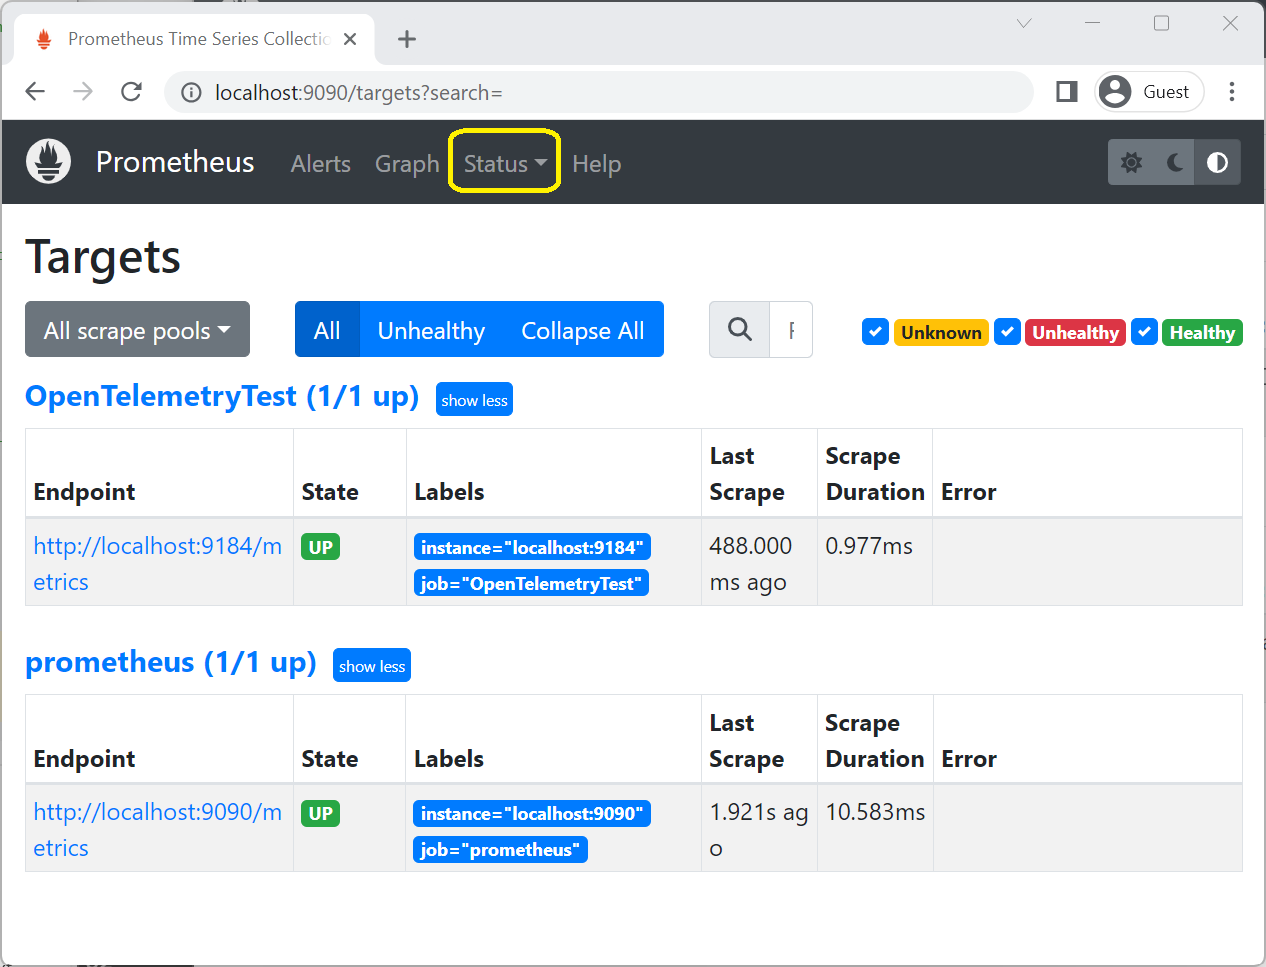Viewport: 1266px width, 967px height.
Task: Open the tab search chevron
Action: click(x=1024, y=23)
